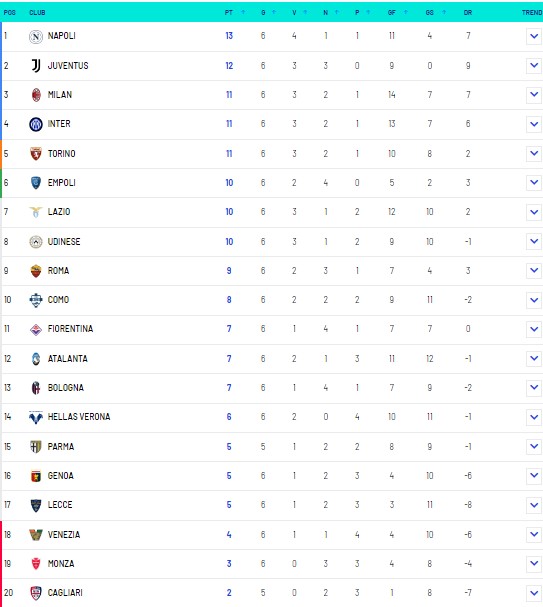Click the Fiorentina crest icon
543x607 pixels.
coord(36,329)
